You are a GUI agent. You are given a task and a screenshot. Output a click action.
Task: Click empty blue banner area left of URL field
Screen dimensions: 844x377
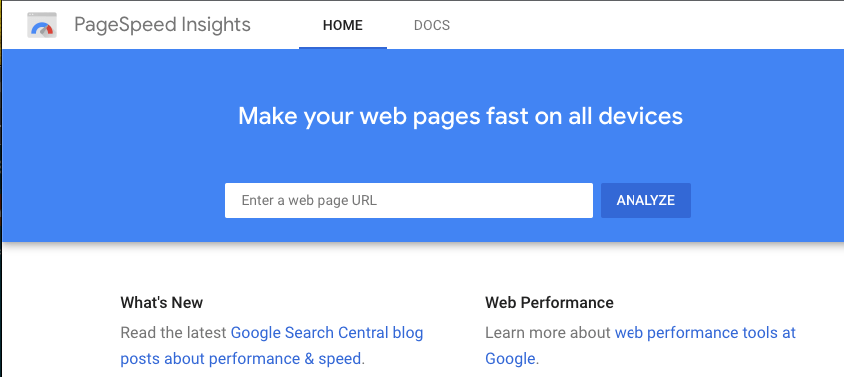(x=113, y=200)
